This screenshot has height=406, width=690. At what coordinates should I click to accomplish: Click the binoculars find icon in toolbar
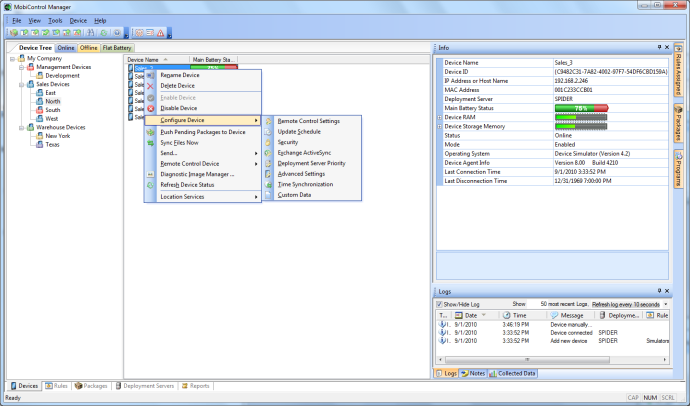tap(90, 33)
